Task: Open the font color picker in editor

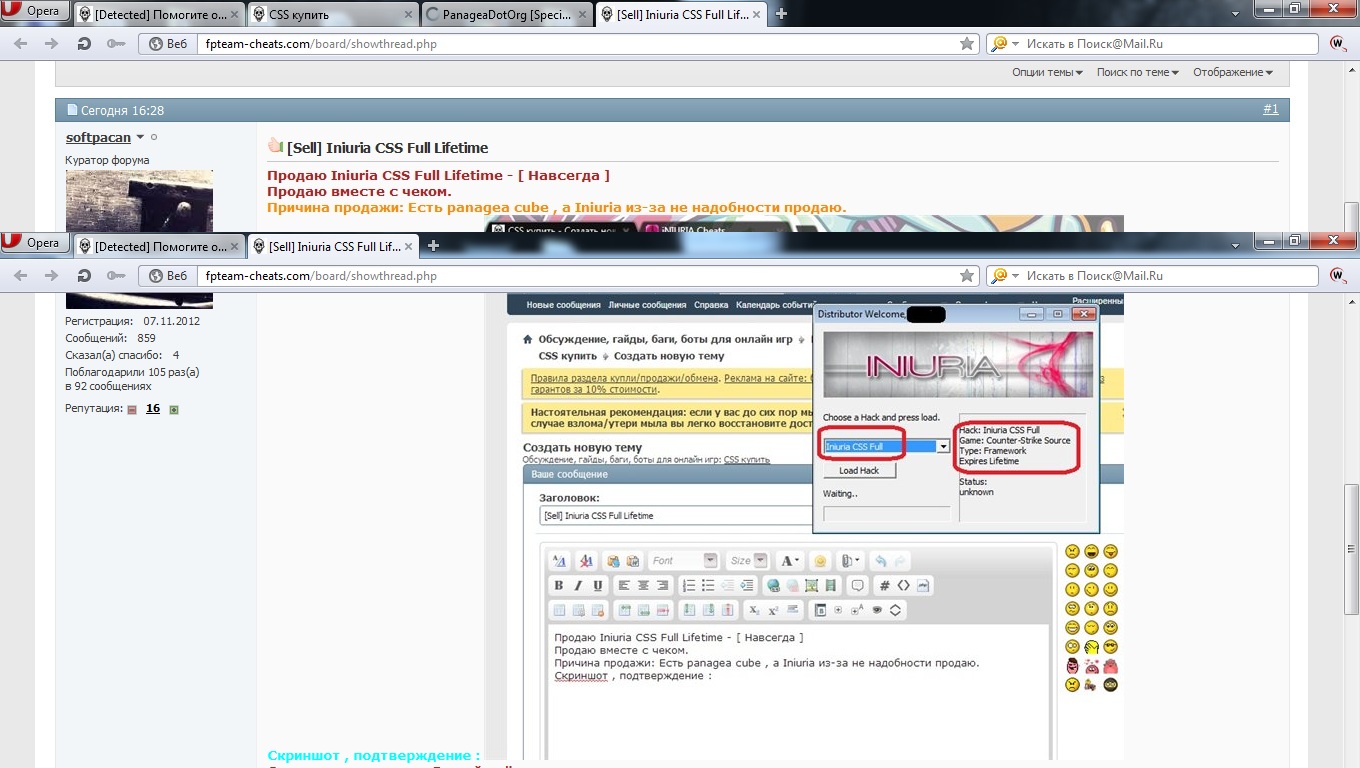Action: click(790, 561)
